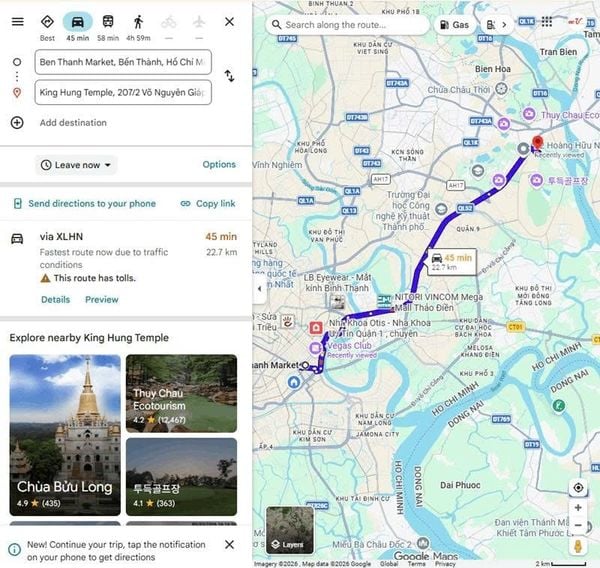Click the Chùa Châu Thới temple marker
This screenshot has width=600, height=568.
pos(501,89)
